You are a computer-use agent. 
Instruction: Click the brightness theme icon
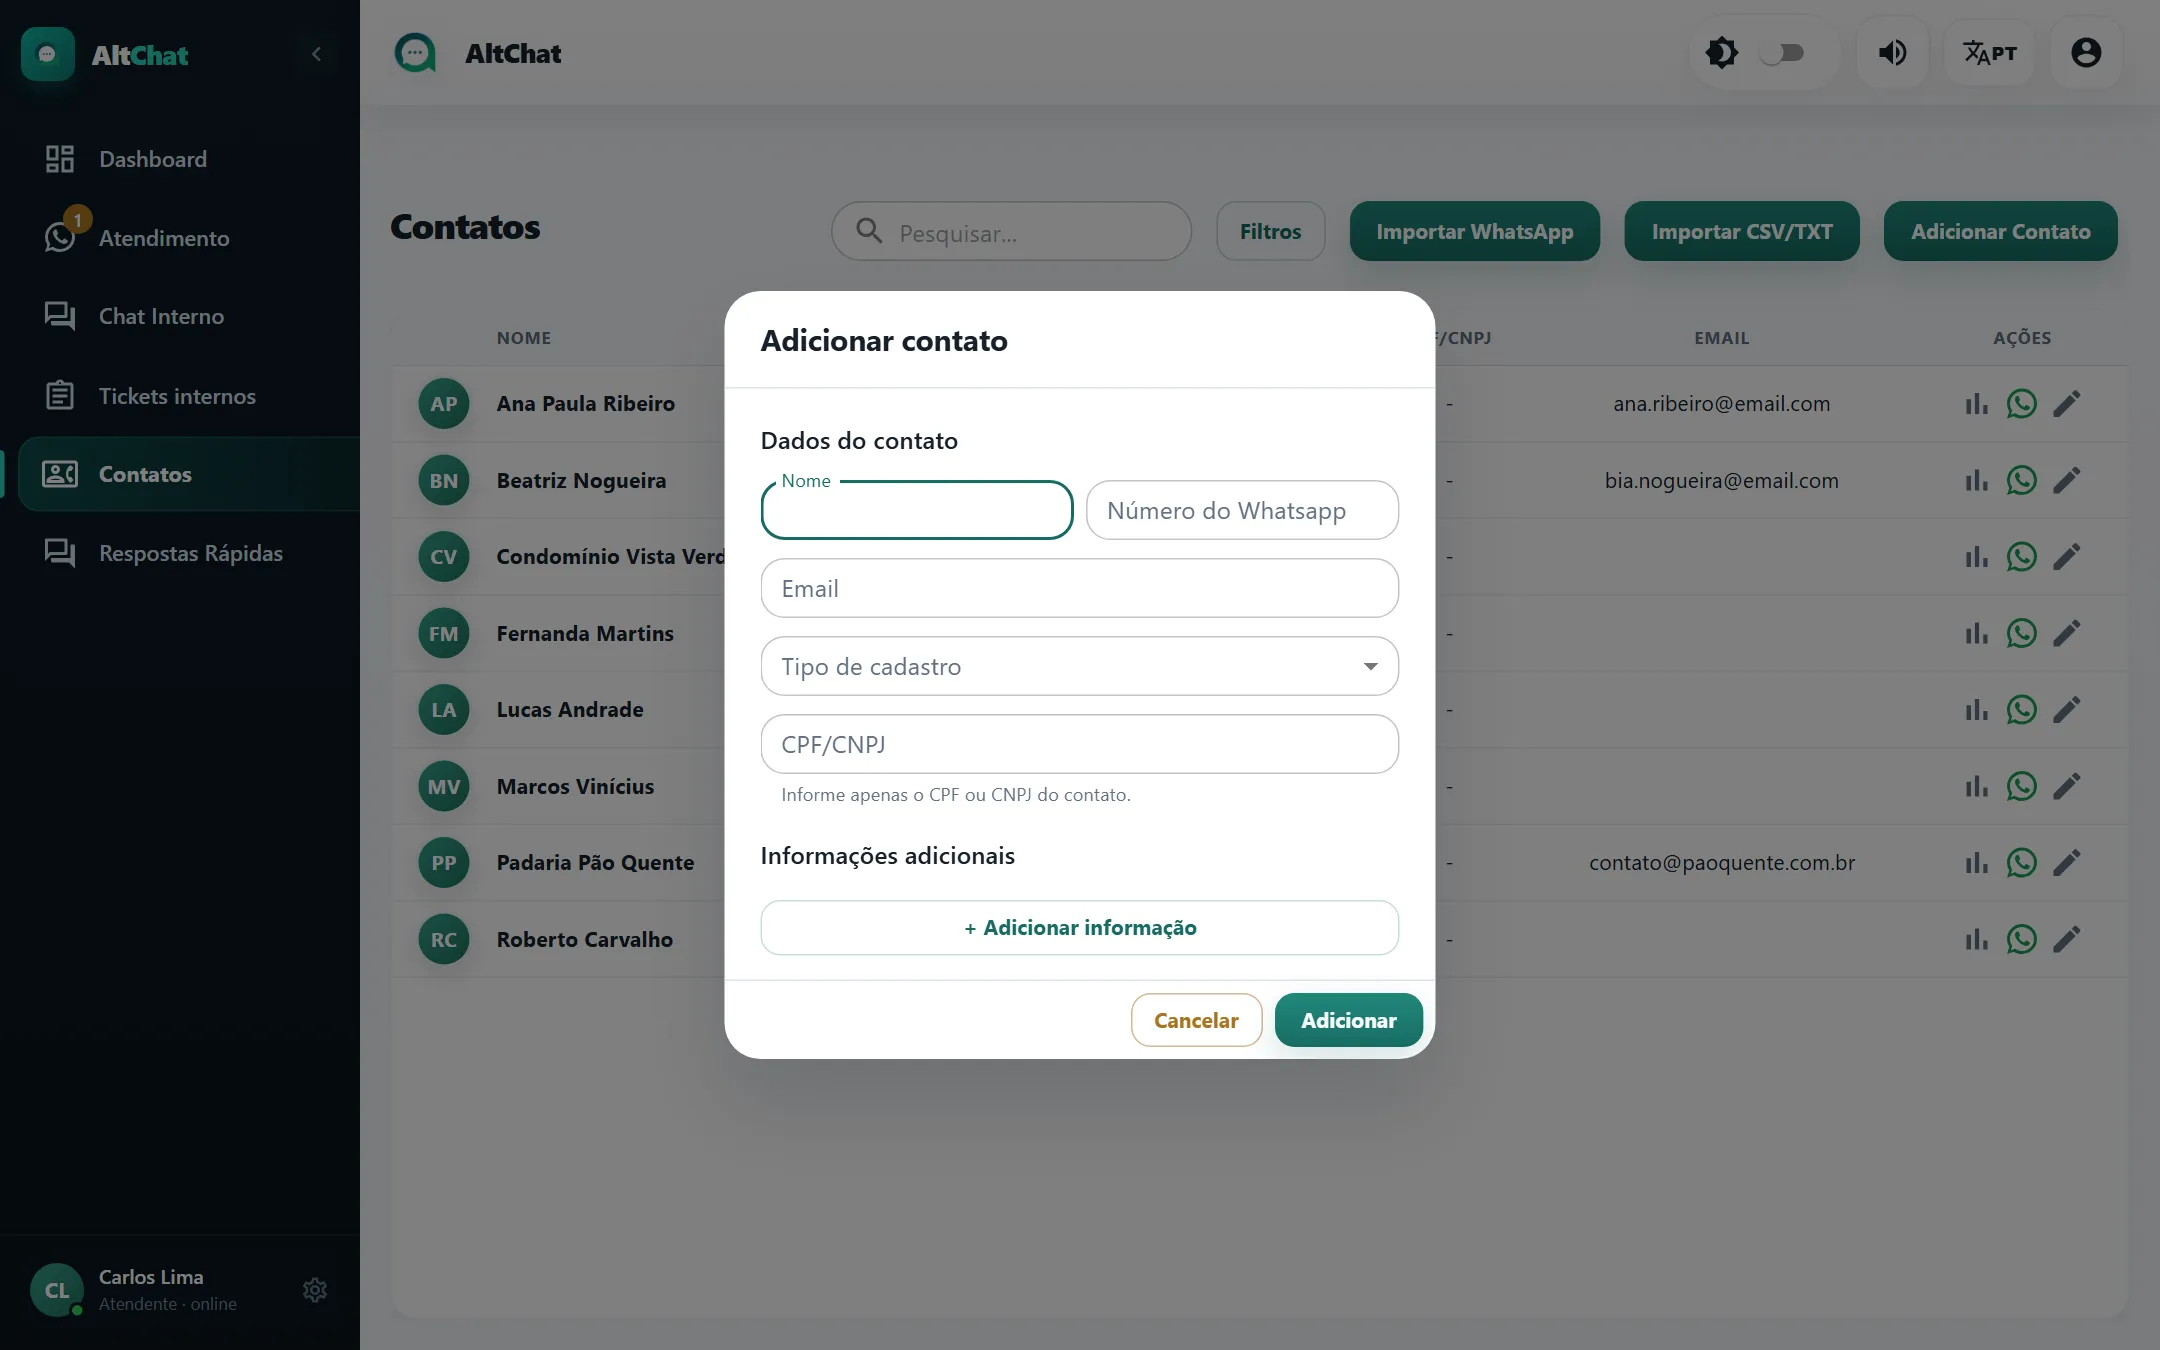click(1721, 53)
